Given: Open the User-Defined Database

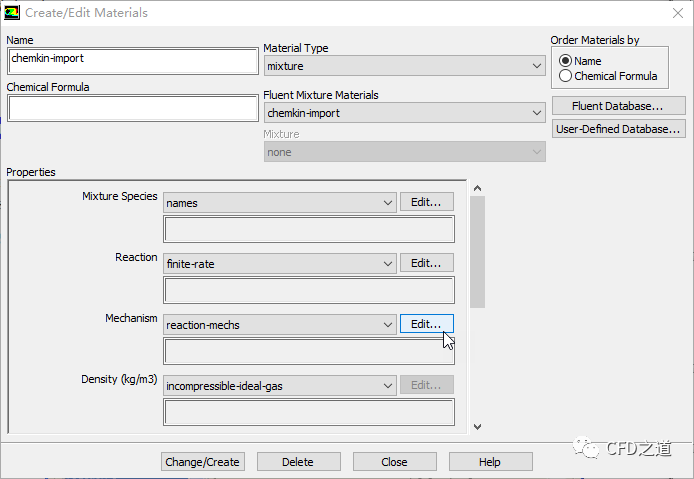Looking at the screenshot, I should pos(617,129).
